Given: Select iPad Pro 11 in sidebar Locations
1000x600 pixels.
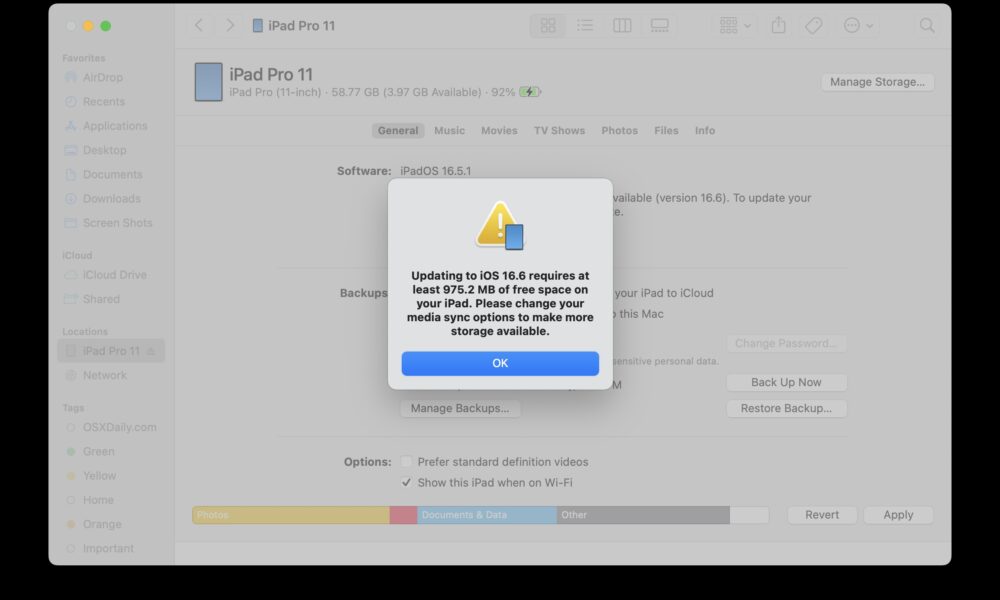Looking at the screenshot, I should (111, 351).
